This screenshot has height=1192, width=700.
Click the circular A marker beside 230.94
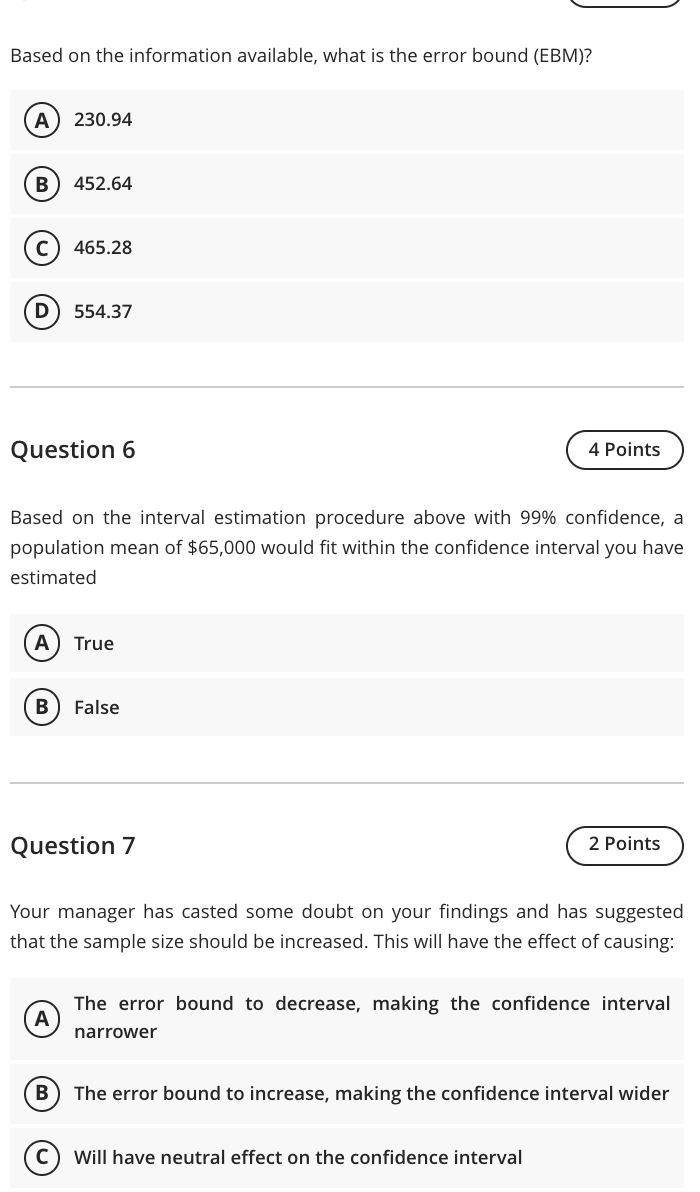coord(41,119)
